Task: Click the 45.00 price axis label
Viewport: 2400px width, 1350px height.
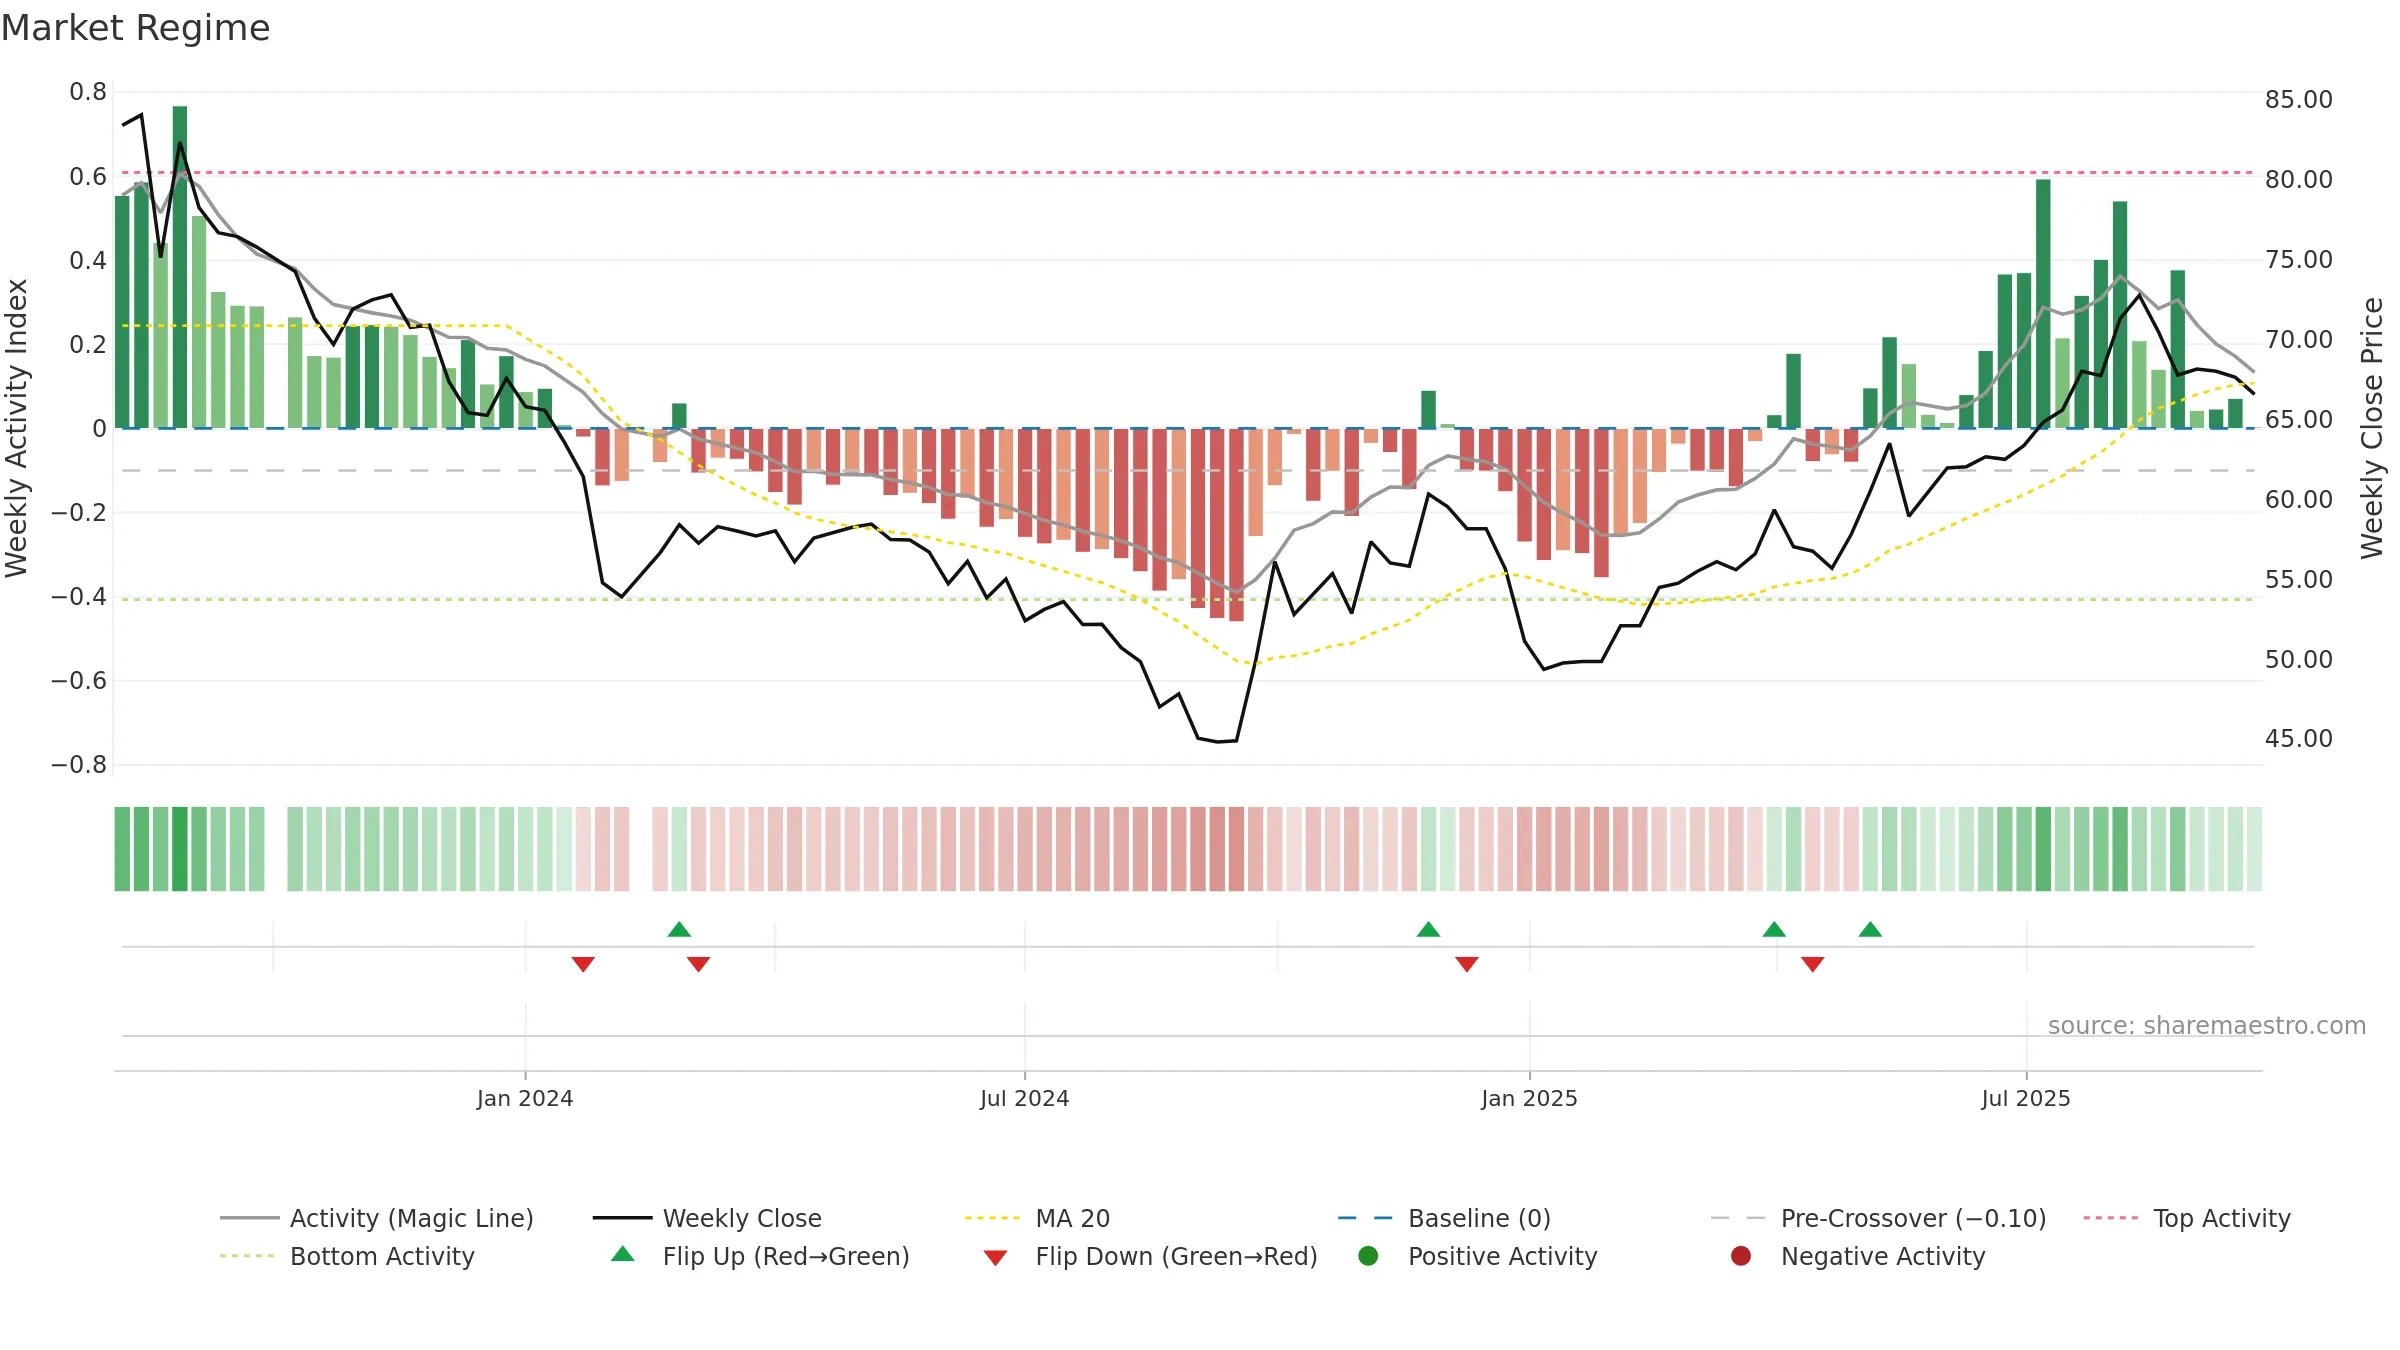Action: pos(2299,739)
